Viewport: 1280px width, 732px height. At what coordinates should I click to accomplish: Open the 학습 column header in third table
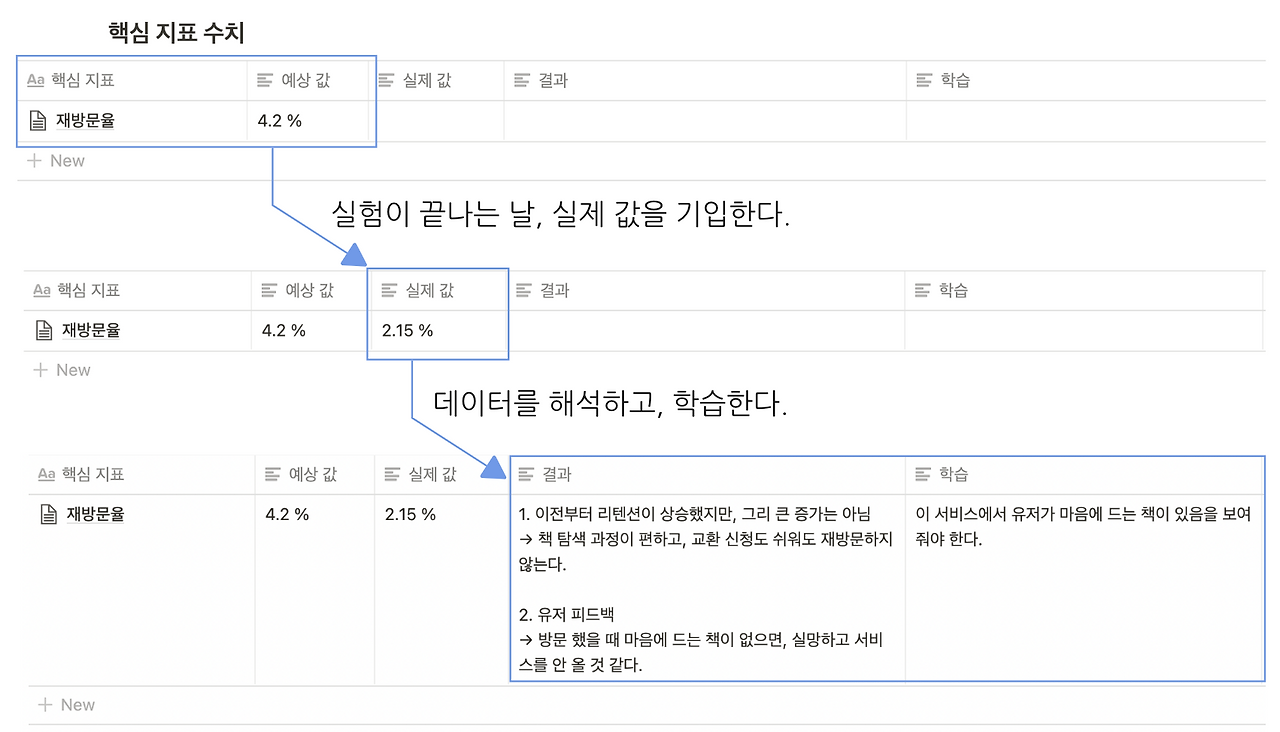pyautogui.click(x=1085, y=474)
